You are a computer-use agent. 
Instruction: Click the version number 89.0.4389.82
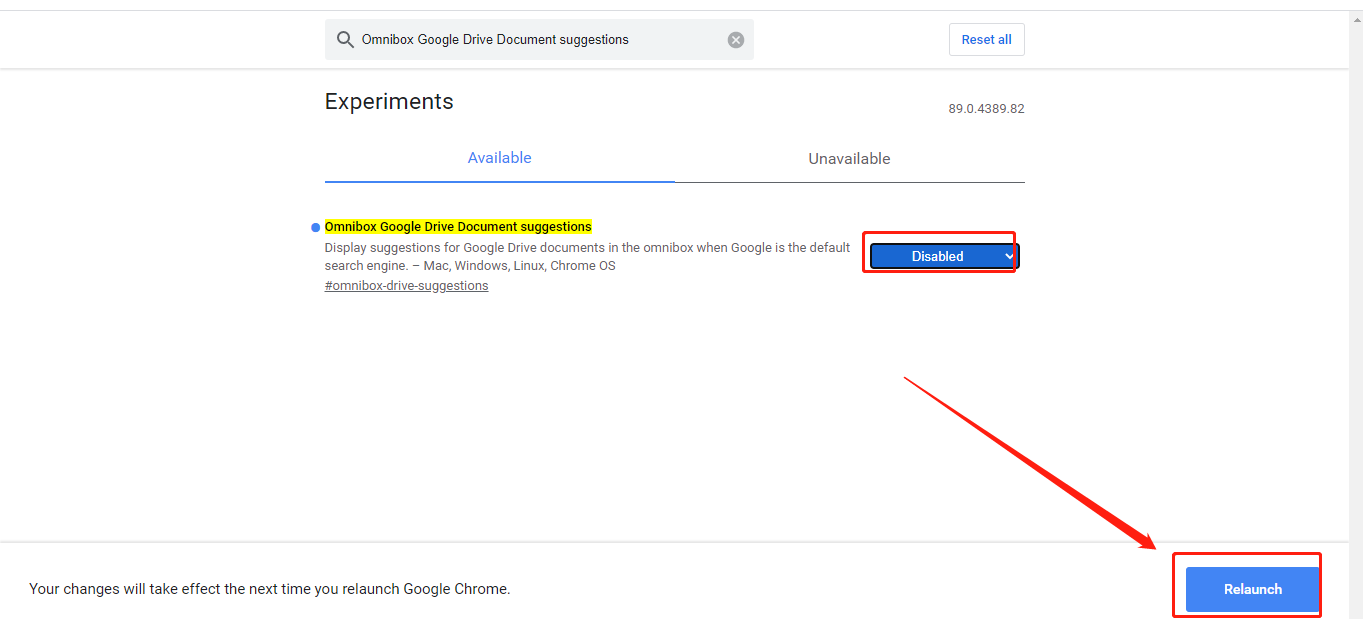tap(986, 109)
